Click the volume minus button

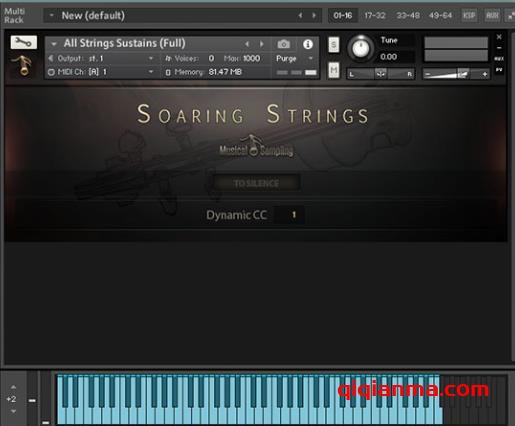tap(428, 74)
